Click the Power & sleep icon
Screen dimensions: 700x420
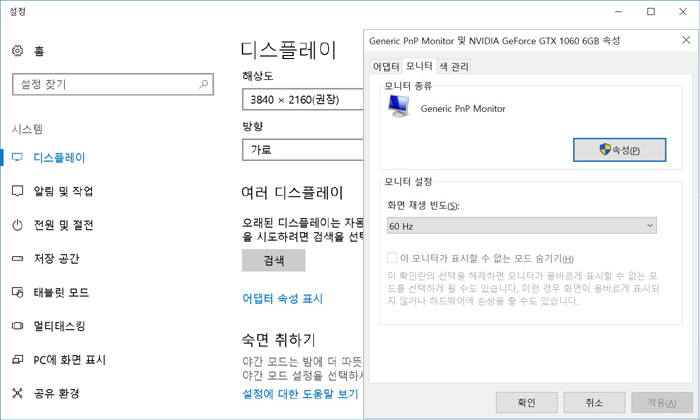click(x=17, y=225)
